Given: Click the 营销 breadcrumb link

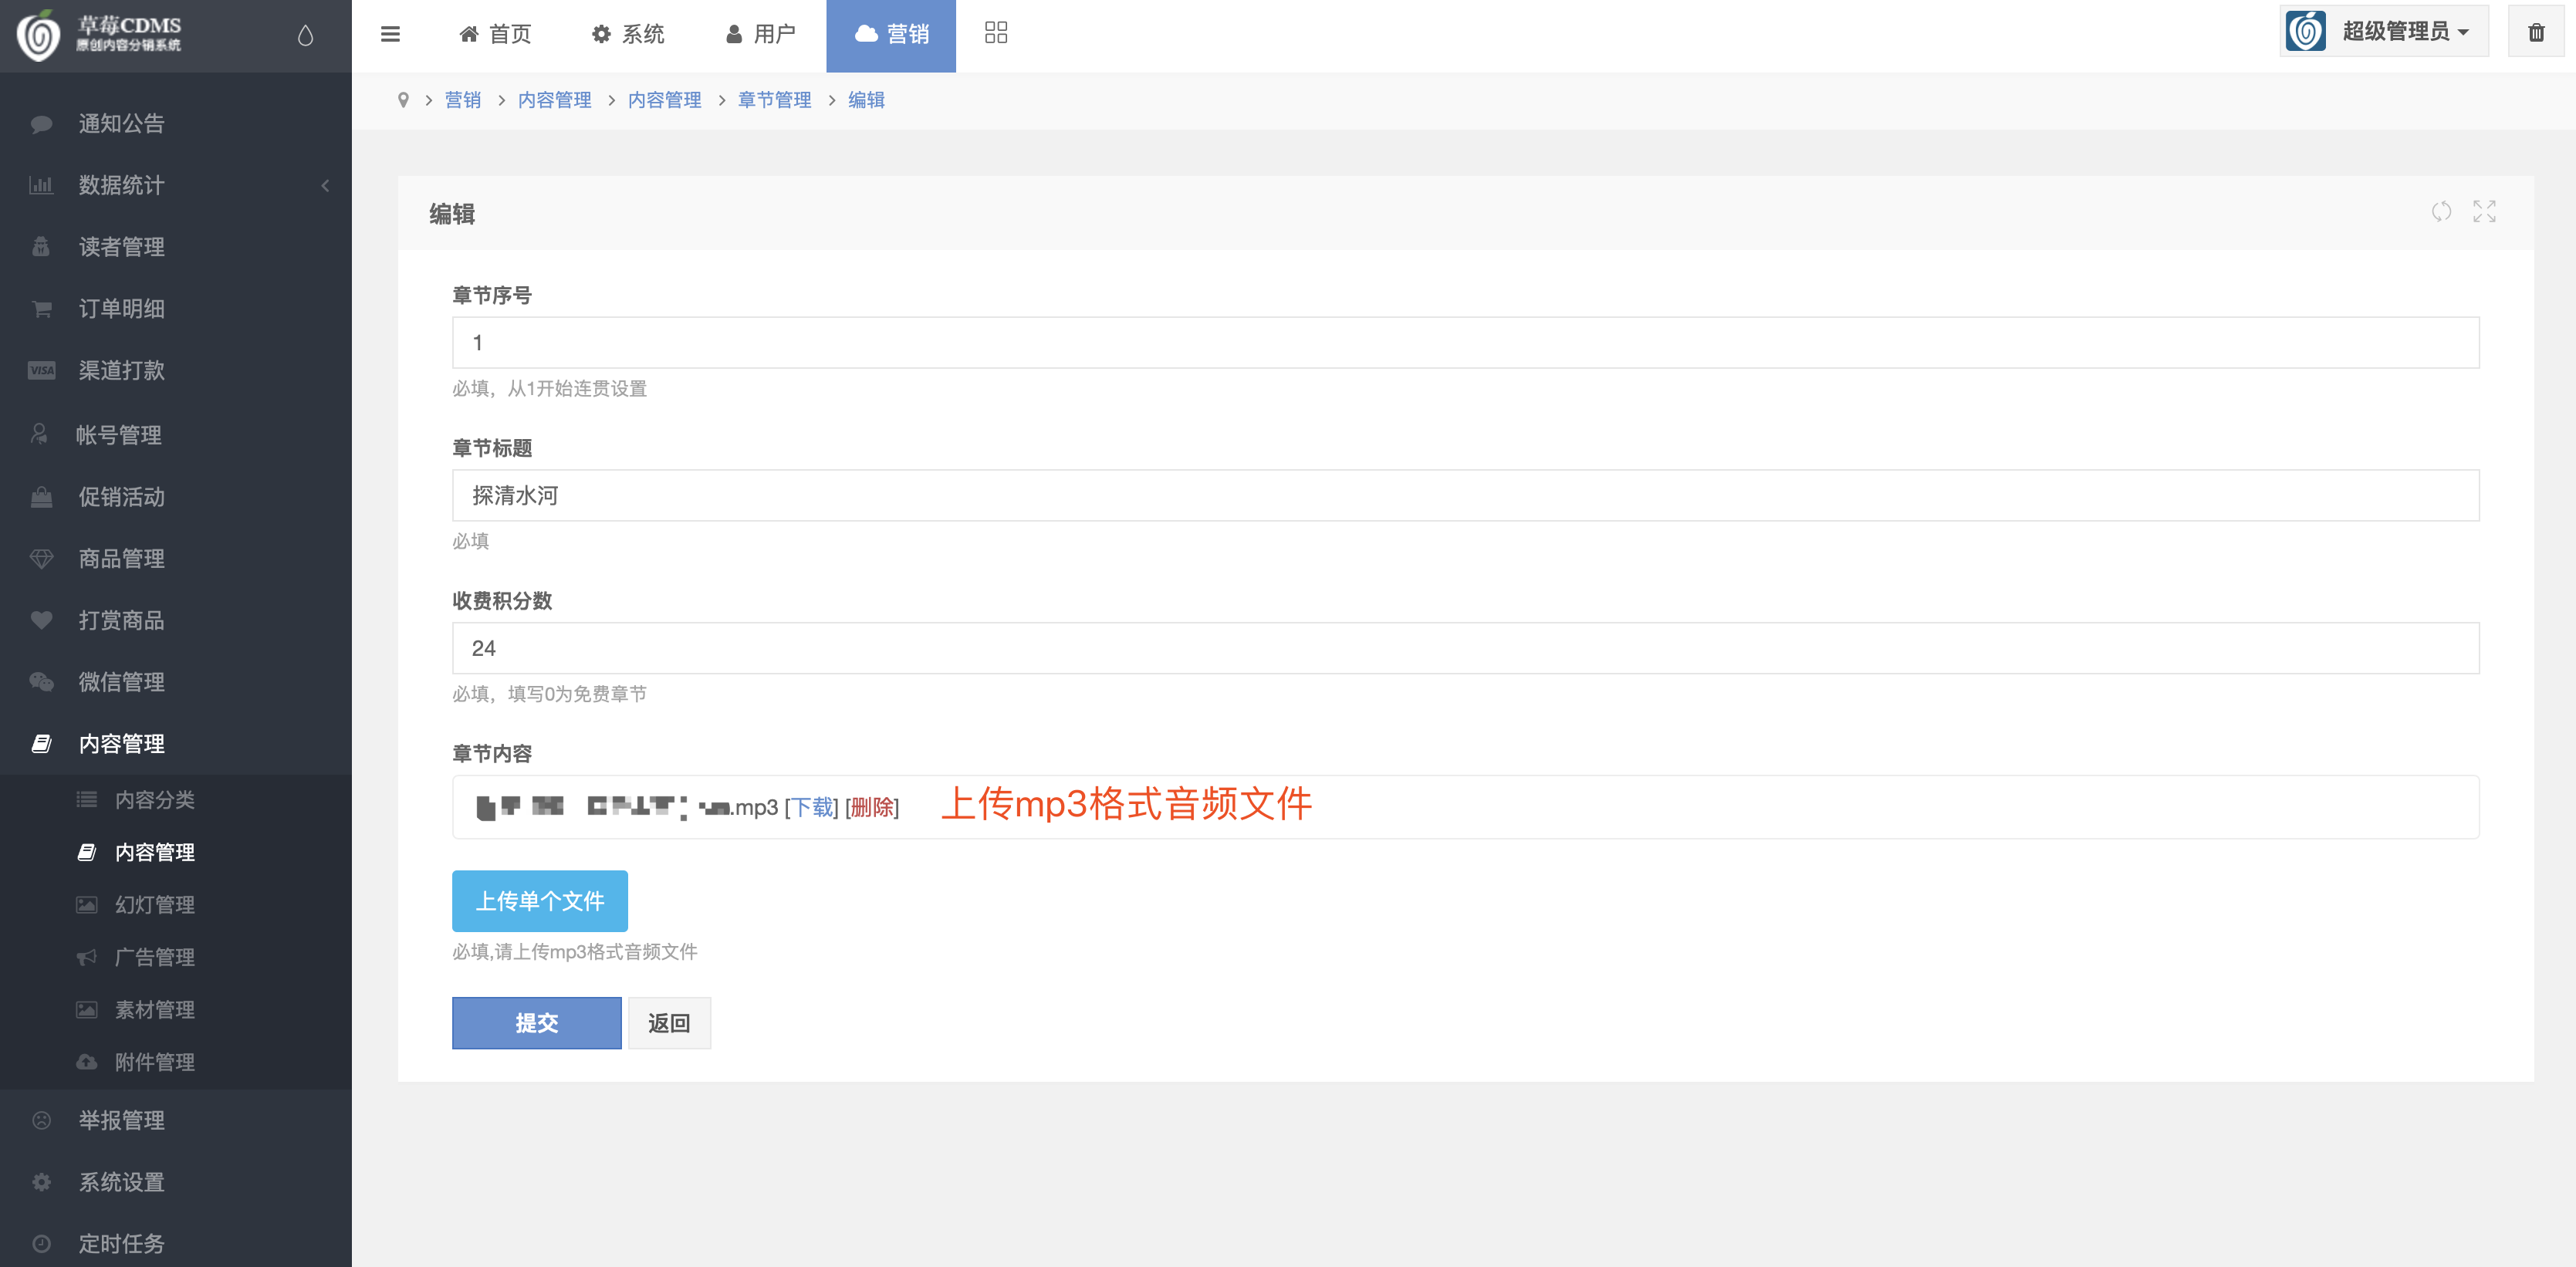Looking at the screenshot, I should pos(463,100).
